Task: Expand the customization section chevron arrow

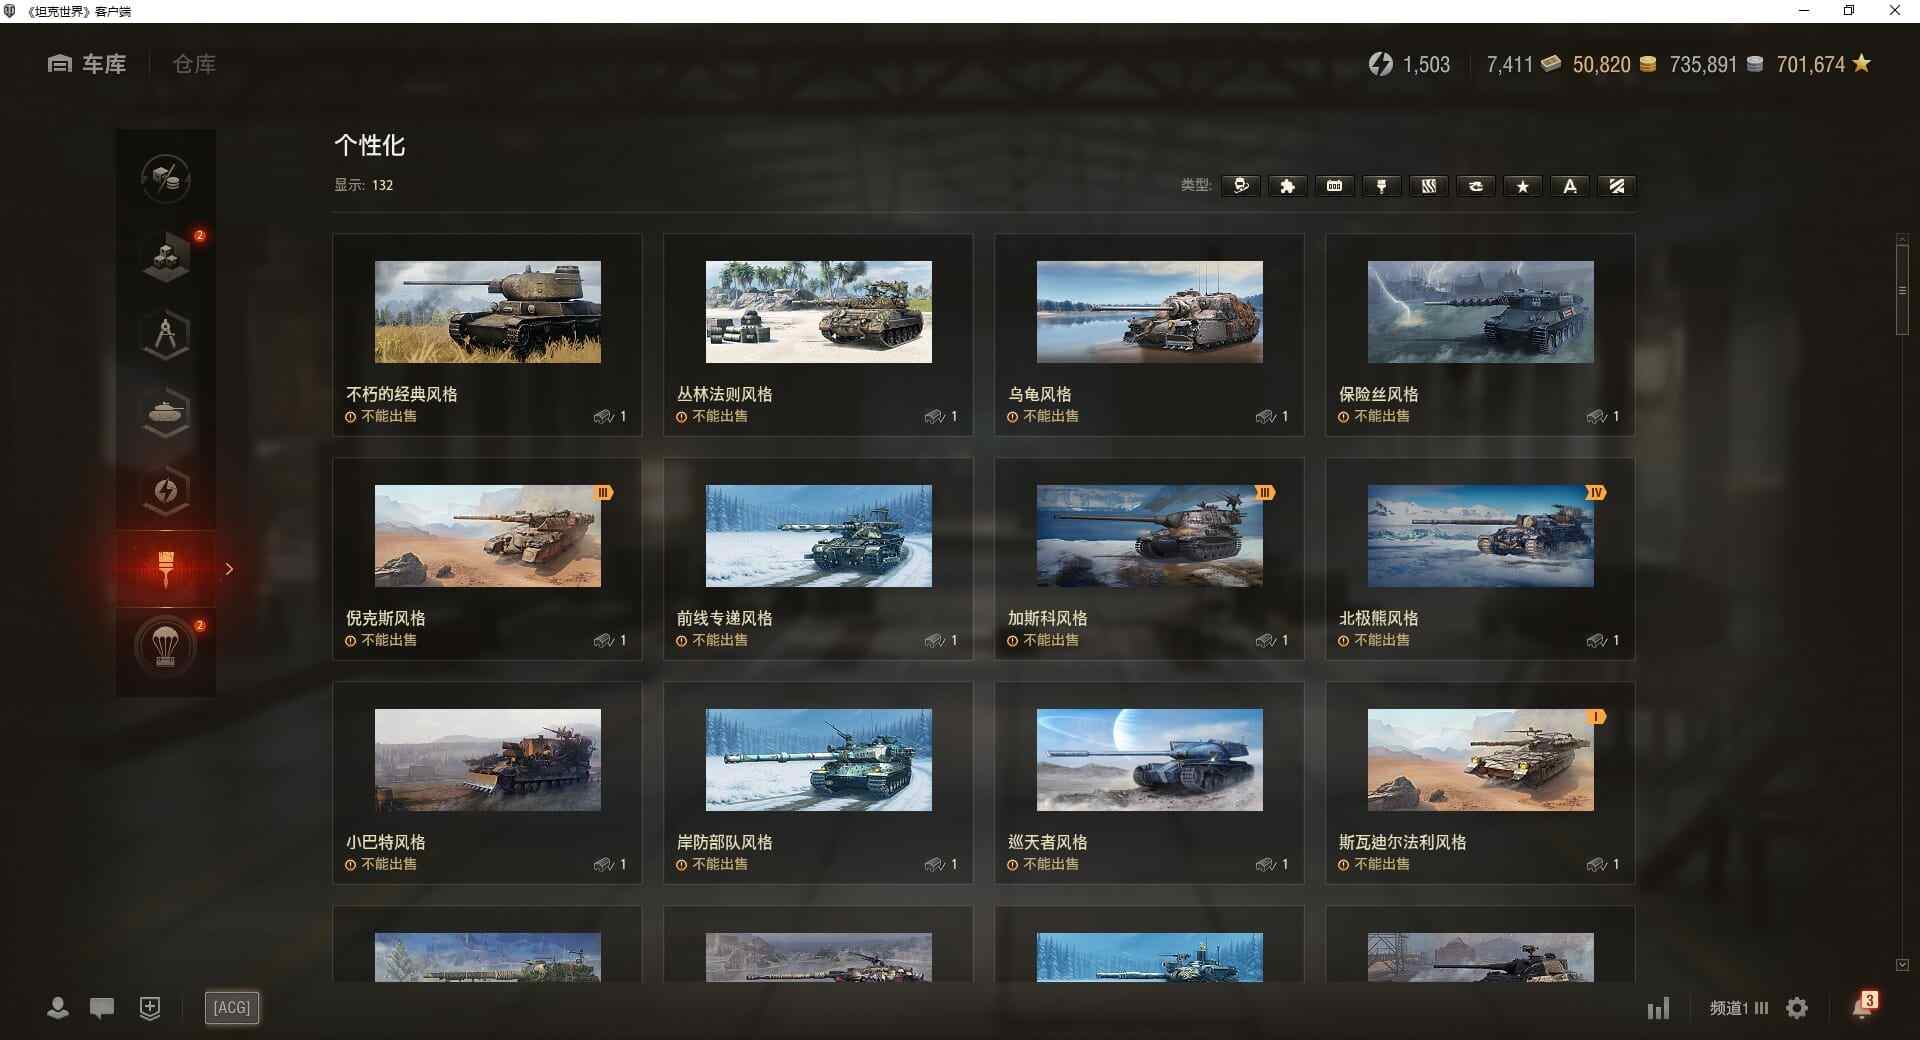Action: coord(229,569)
